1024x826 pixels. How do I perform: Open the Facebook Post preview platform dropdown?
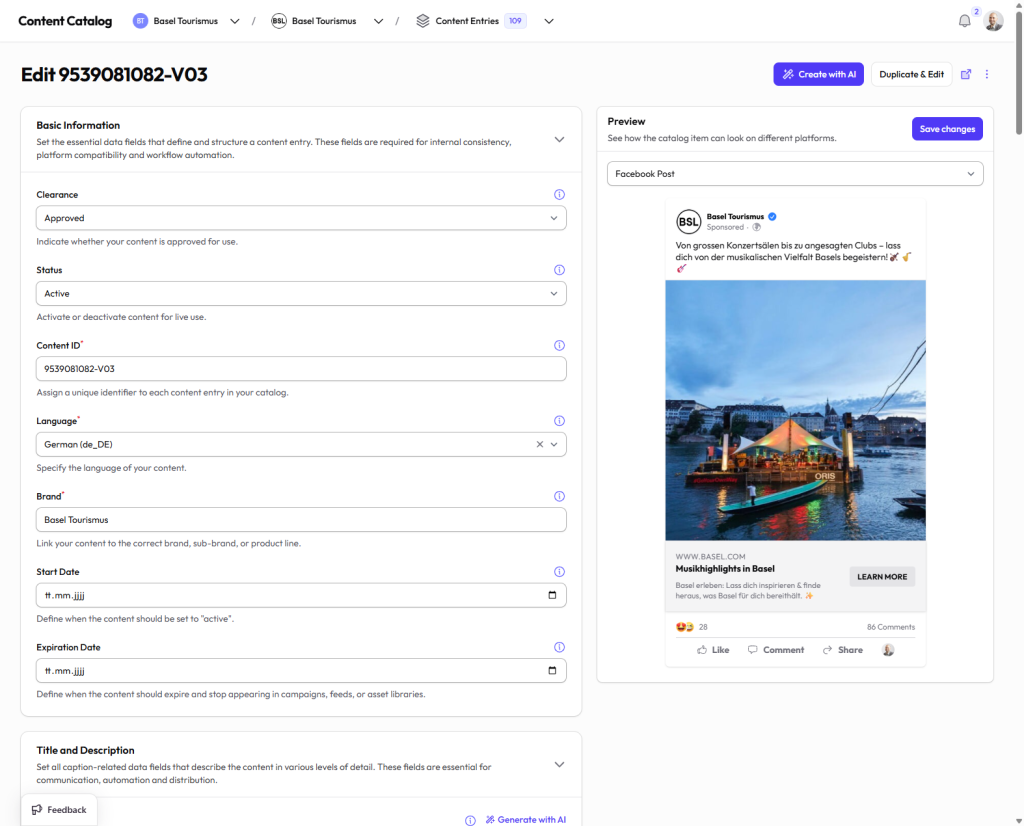[795, 174]
